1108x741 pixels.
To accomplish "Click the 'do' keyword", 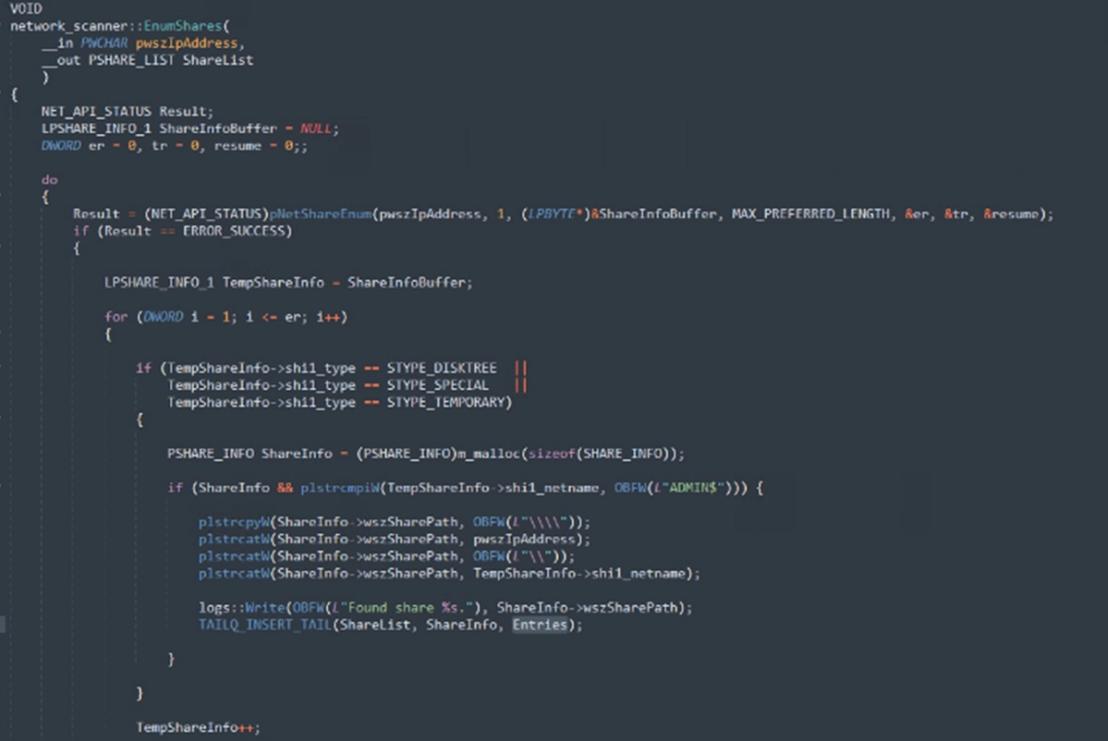I will (x=49, y=179).
